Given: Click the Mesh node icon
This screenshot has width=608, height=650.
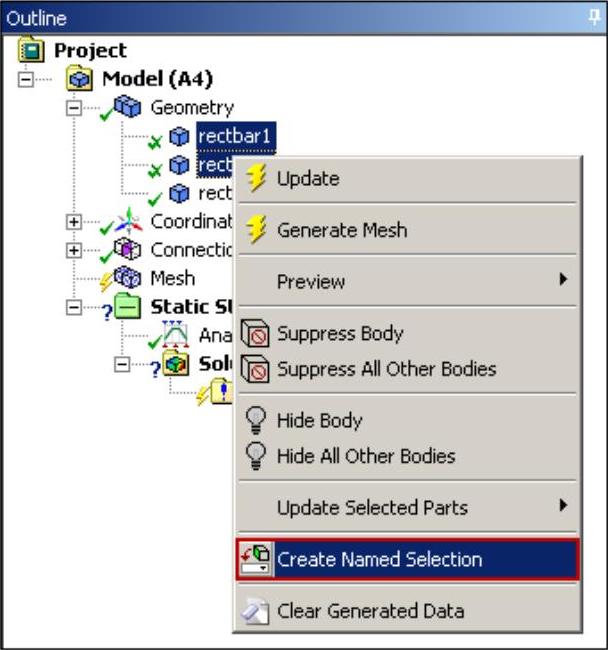Looking at the screenshot, I should (128, 278).
